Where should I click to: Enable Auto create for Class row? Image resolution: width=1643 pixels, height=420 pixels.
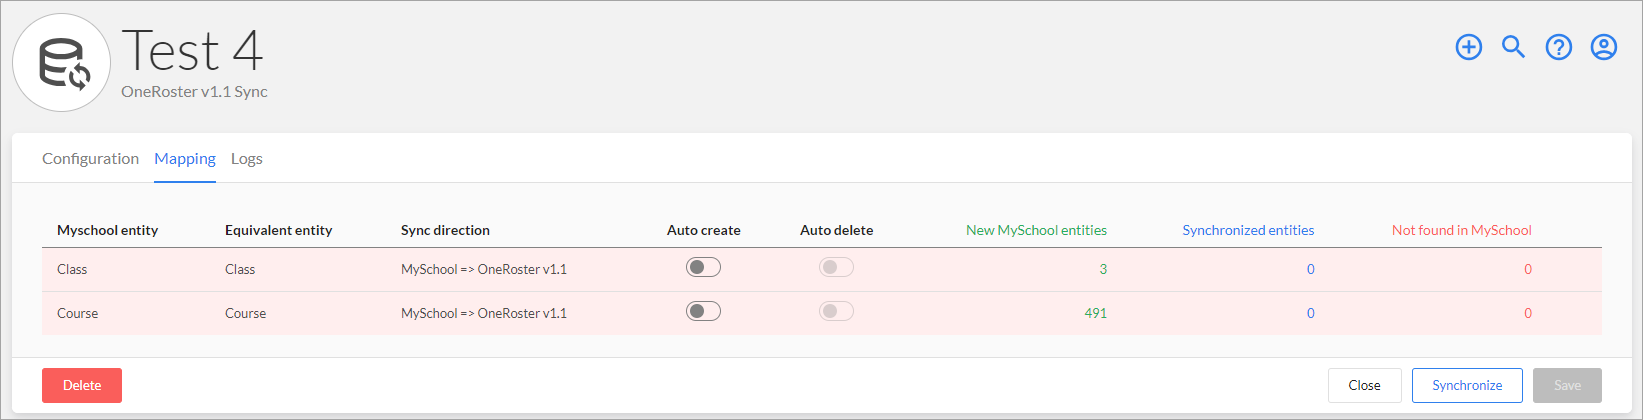pyautogui.click(x=703, y=268)
